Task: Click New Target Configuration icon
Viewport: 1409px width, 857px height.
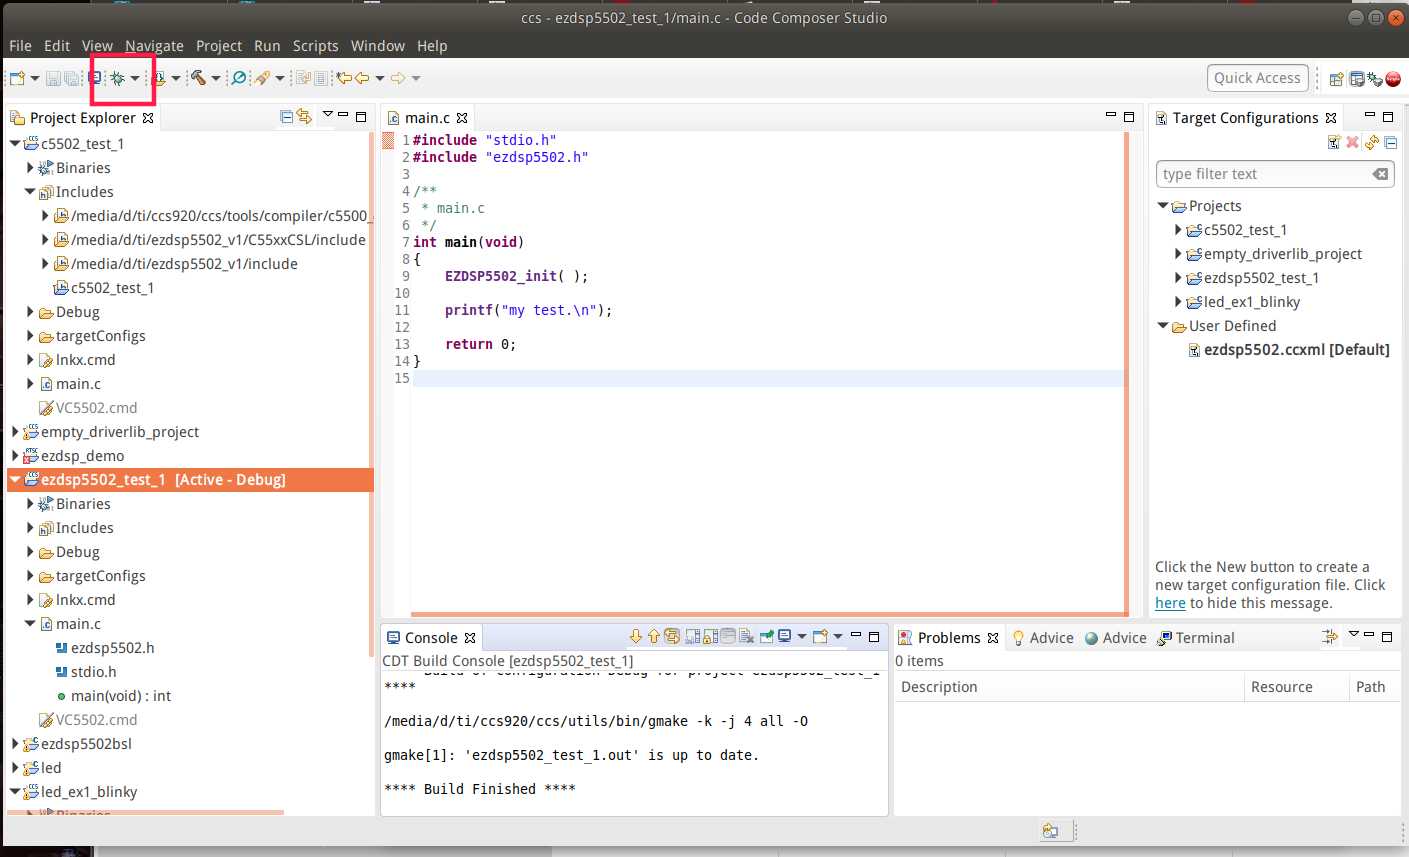Action: click(1334, 143)
